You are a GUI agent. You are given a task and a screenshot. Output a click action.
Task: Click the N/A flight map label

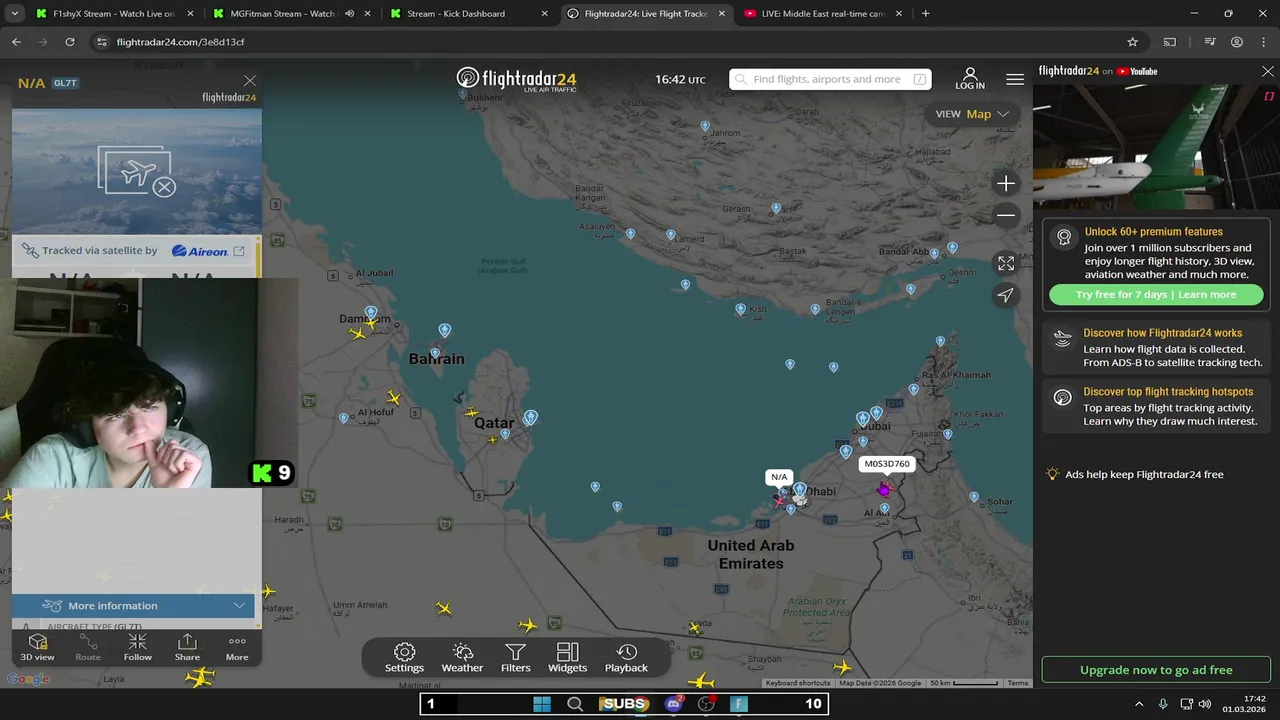779,477
